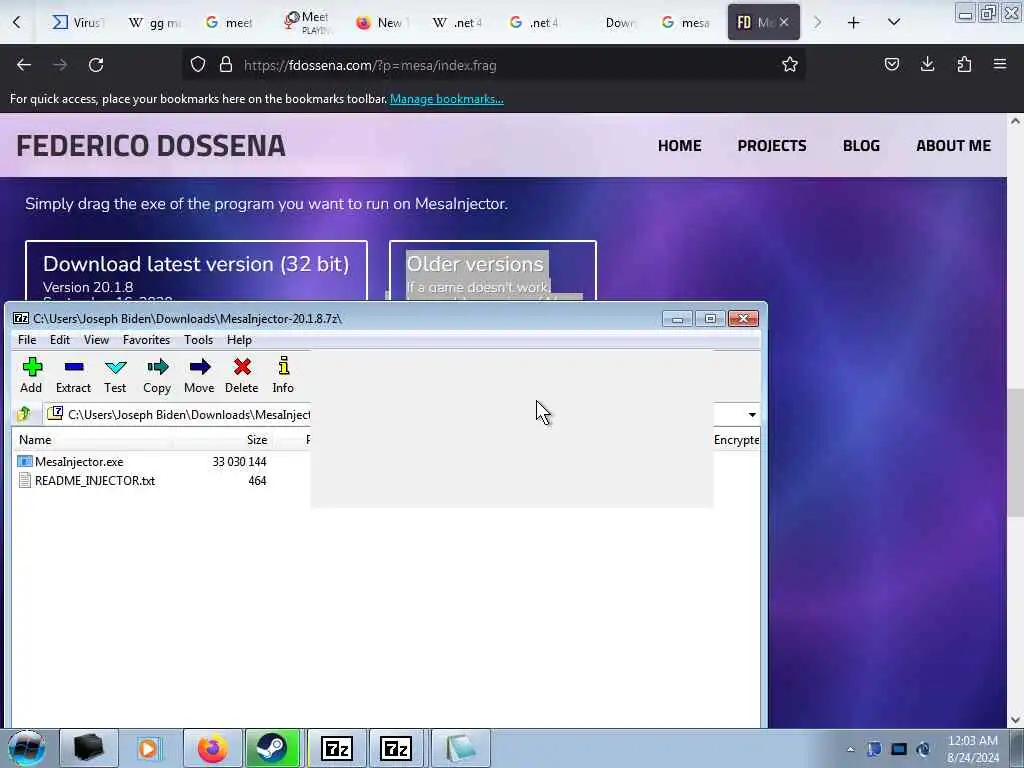The width and height of the screenshot is (1024, 768).
Task: Save page to Pocket
Action: [891, 65]
